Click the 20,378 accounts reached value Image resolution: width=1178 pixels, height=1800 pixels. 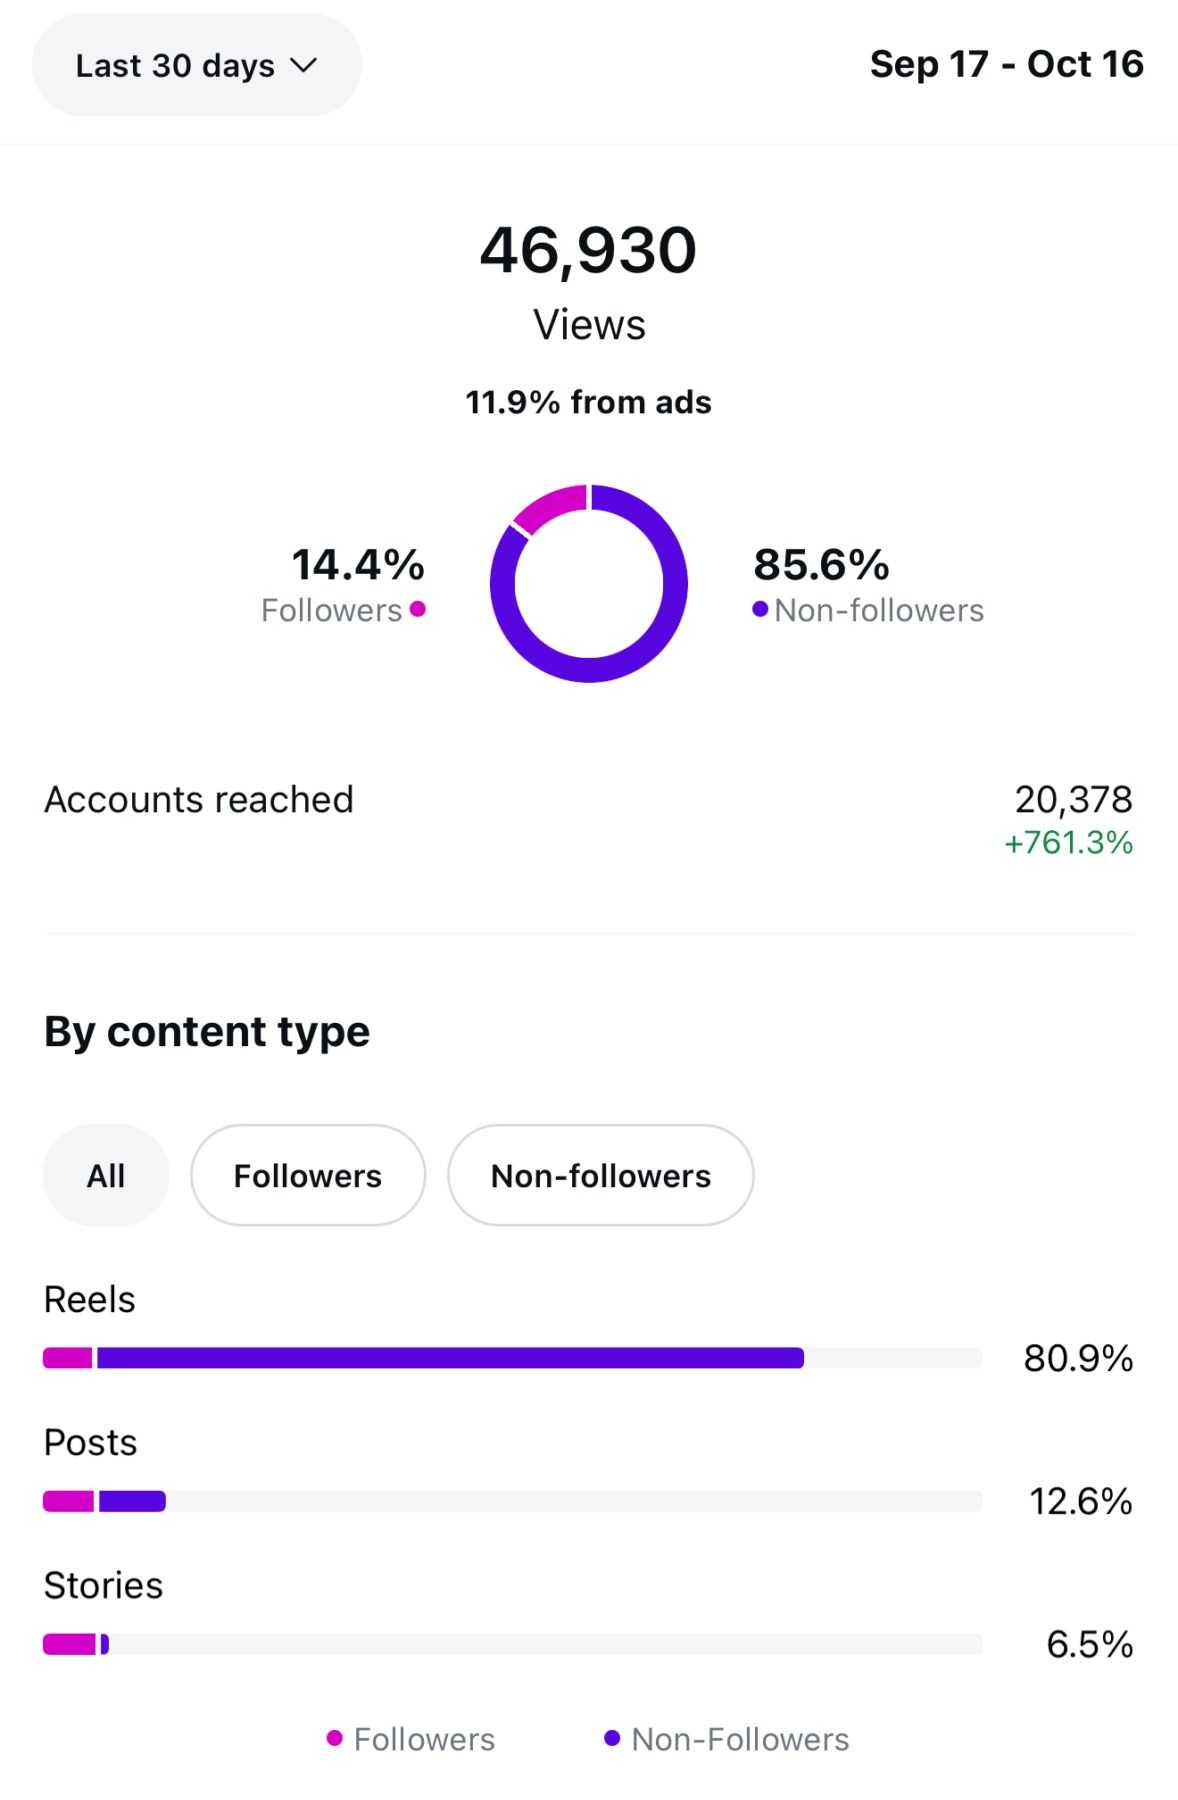(1073, 800)
